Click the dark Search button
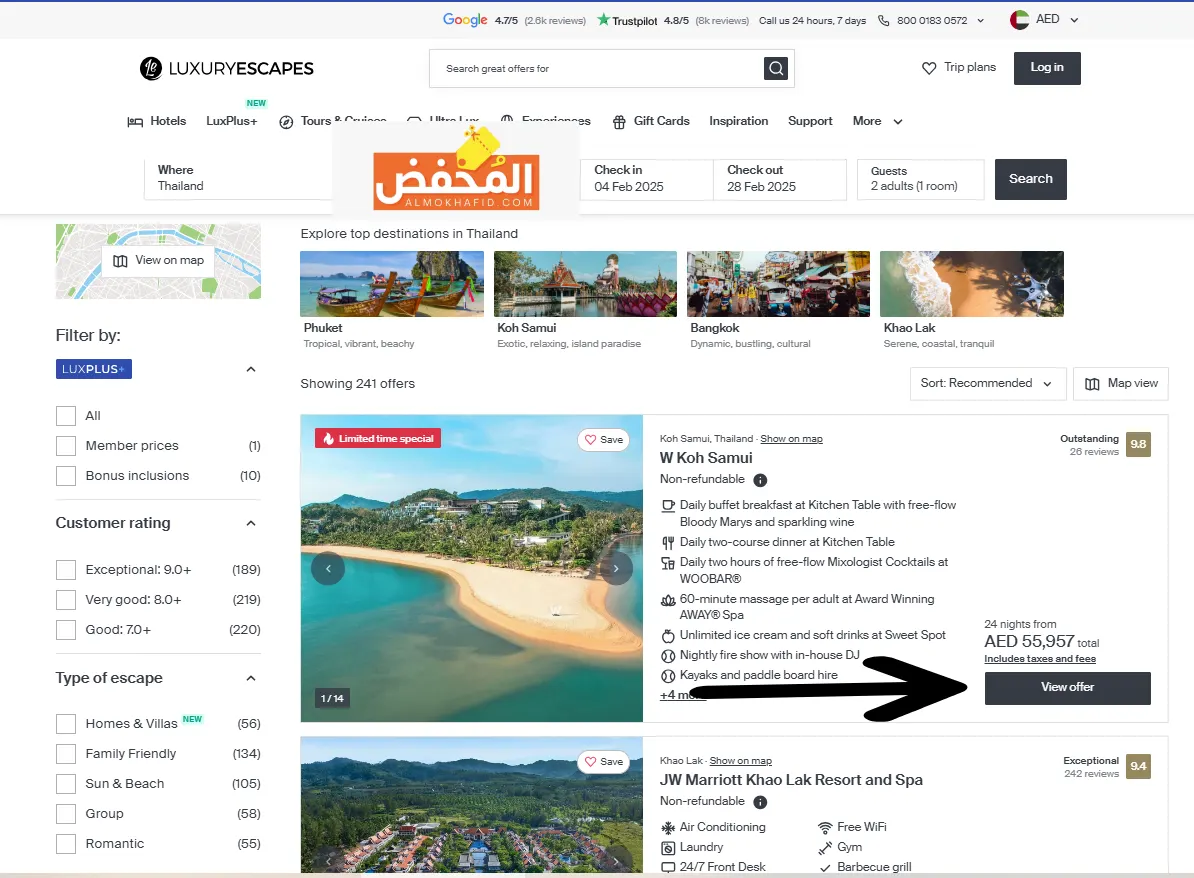This screenshot has height=878, width=1194. coord(1030,179)
